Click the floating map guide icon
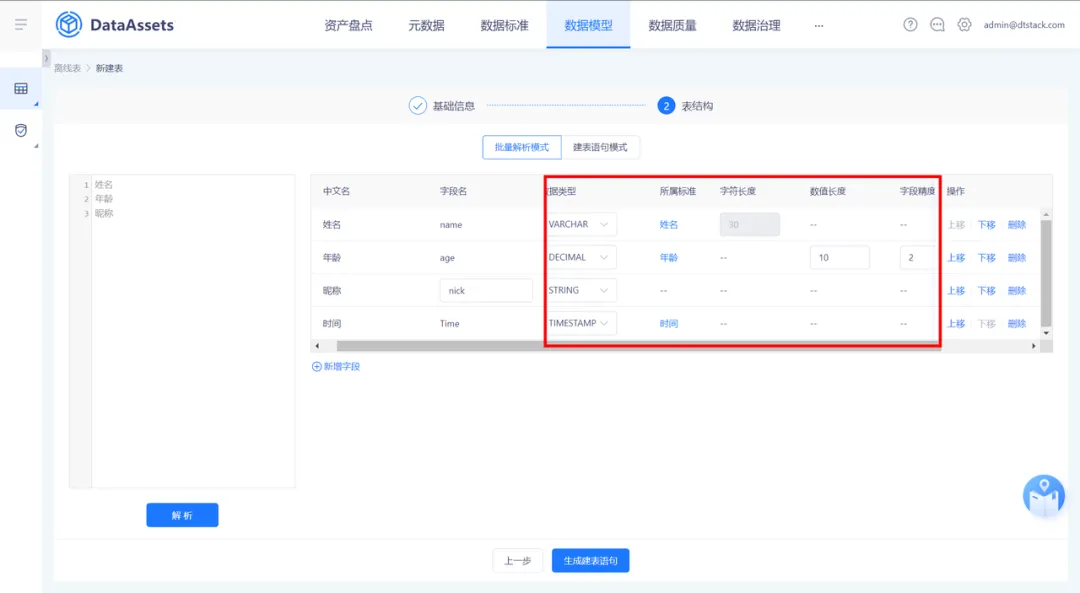The height and width of the screenshot is (593, 1080). point(1043,495)
